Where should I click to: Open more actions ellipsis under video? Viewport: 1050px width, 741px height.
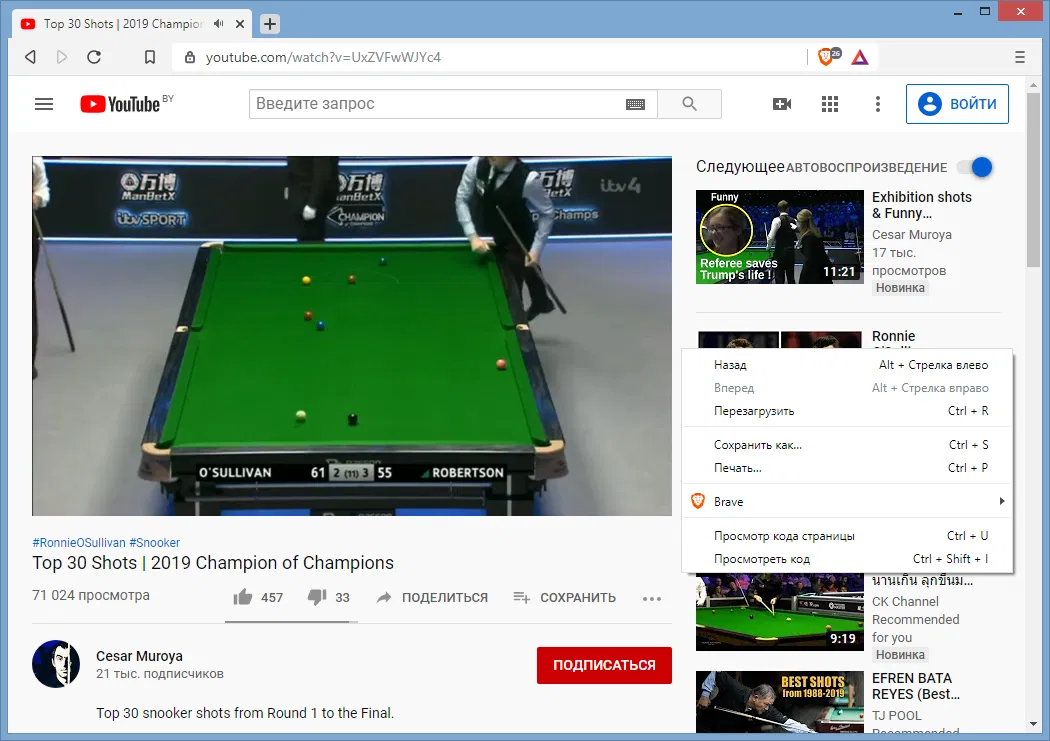click(652, 598)
